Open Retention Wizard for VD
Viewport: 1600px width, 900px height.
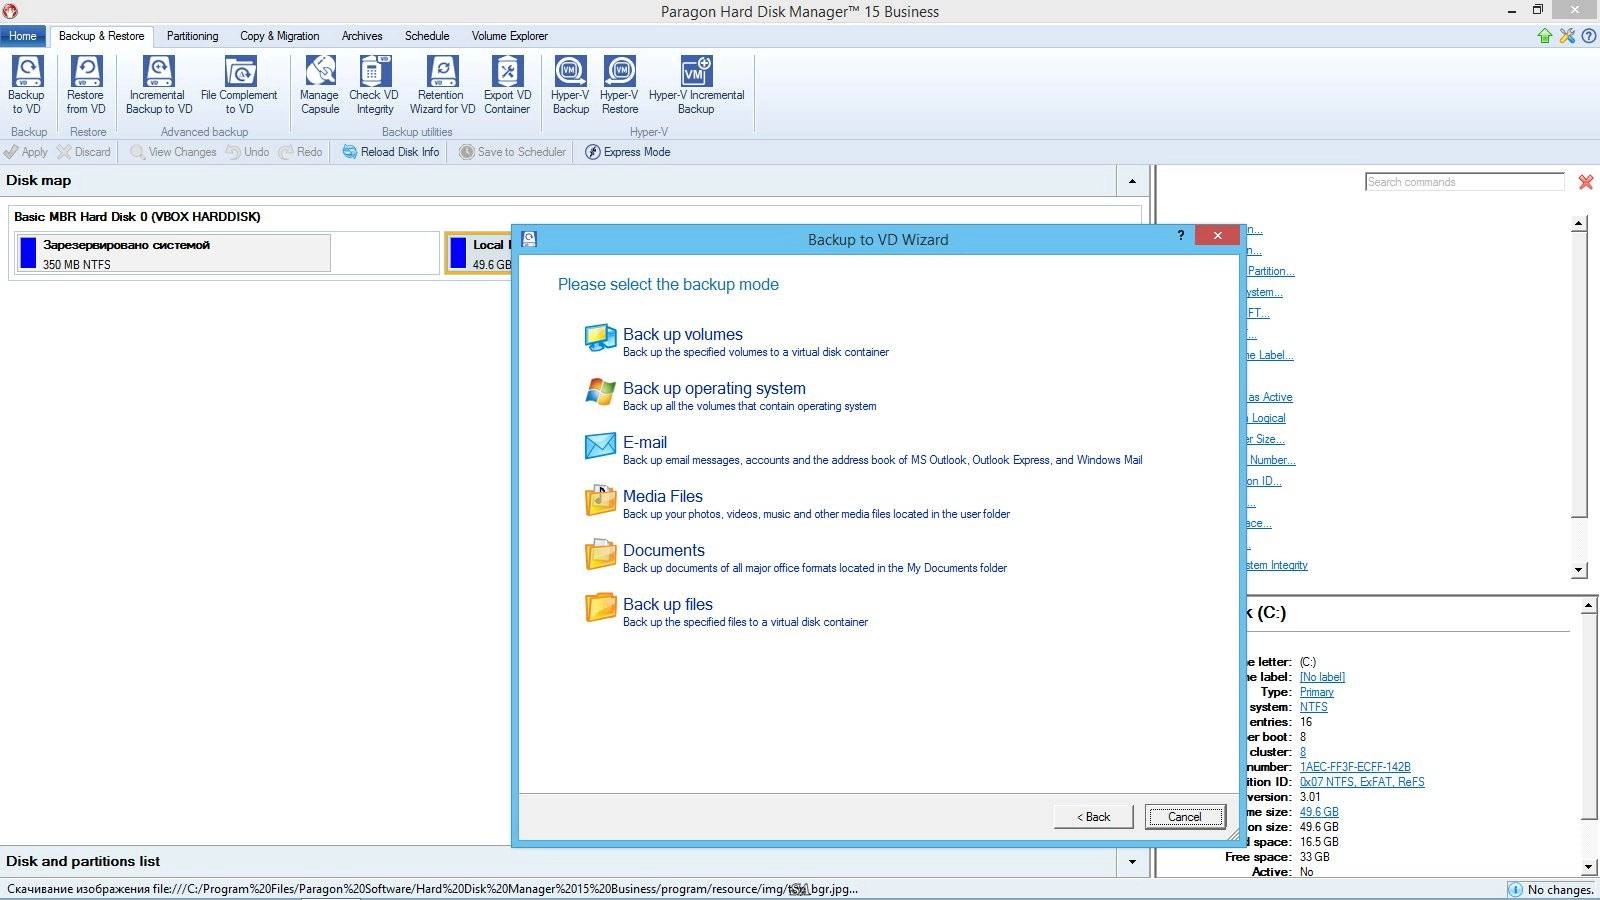point(442,86)
